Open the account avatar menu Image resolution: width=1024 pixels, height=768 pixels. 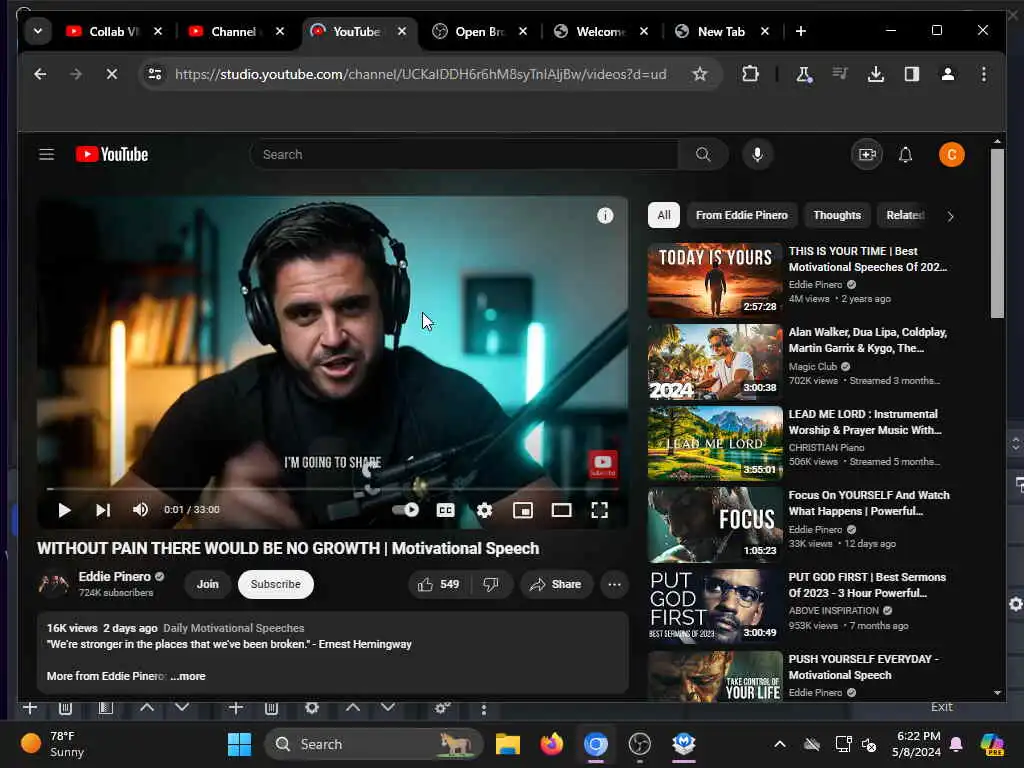pos(952,155)
